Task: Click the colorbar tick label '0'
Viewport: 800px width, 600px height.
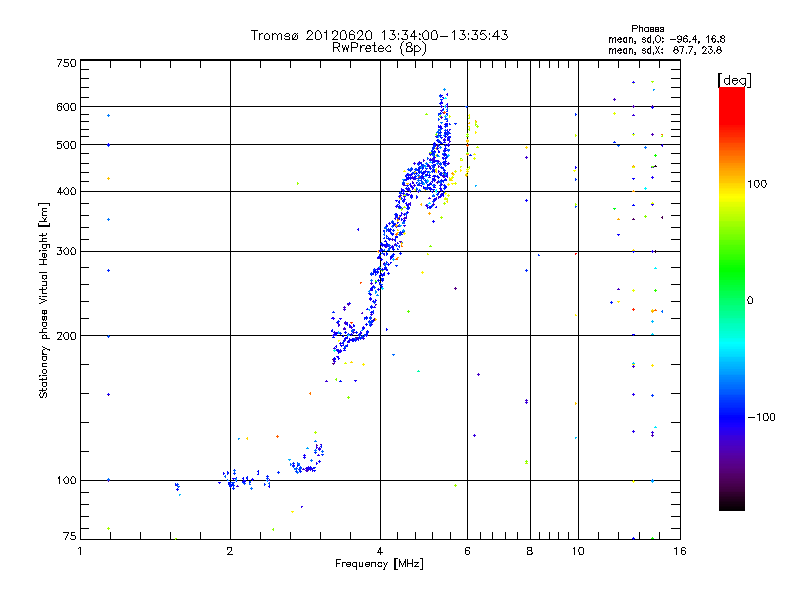Action: click(x=750, y=301)
